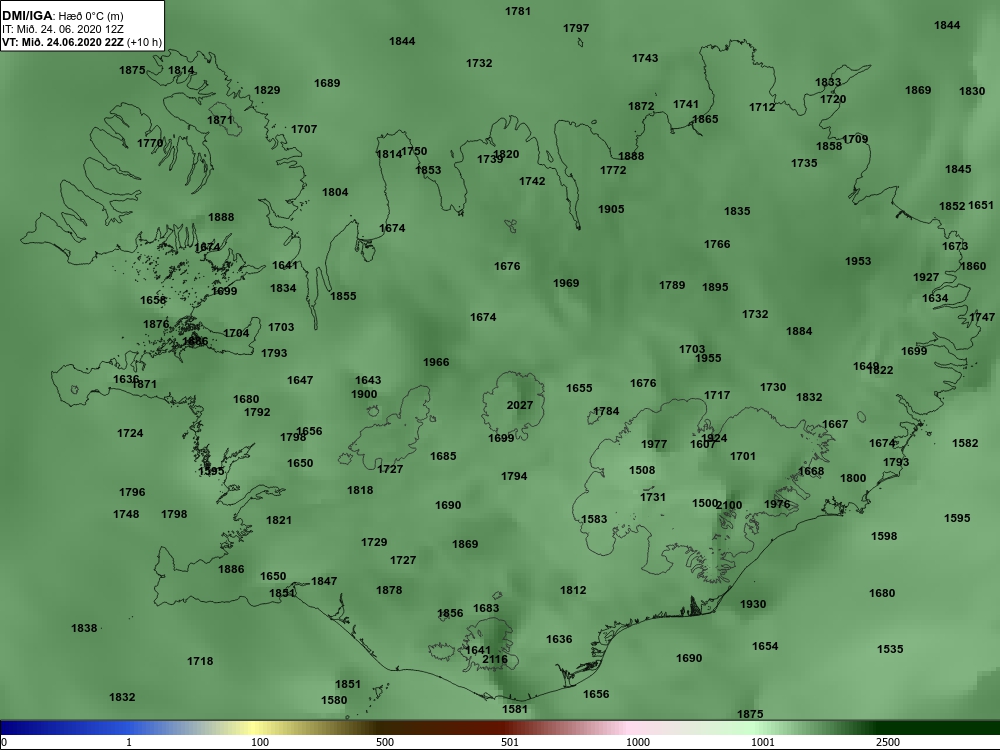
Task: Click the map value 1748
Action: pos(126,514)
